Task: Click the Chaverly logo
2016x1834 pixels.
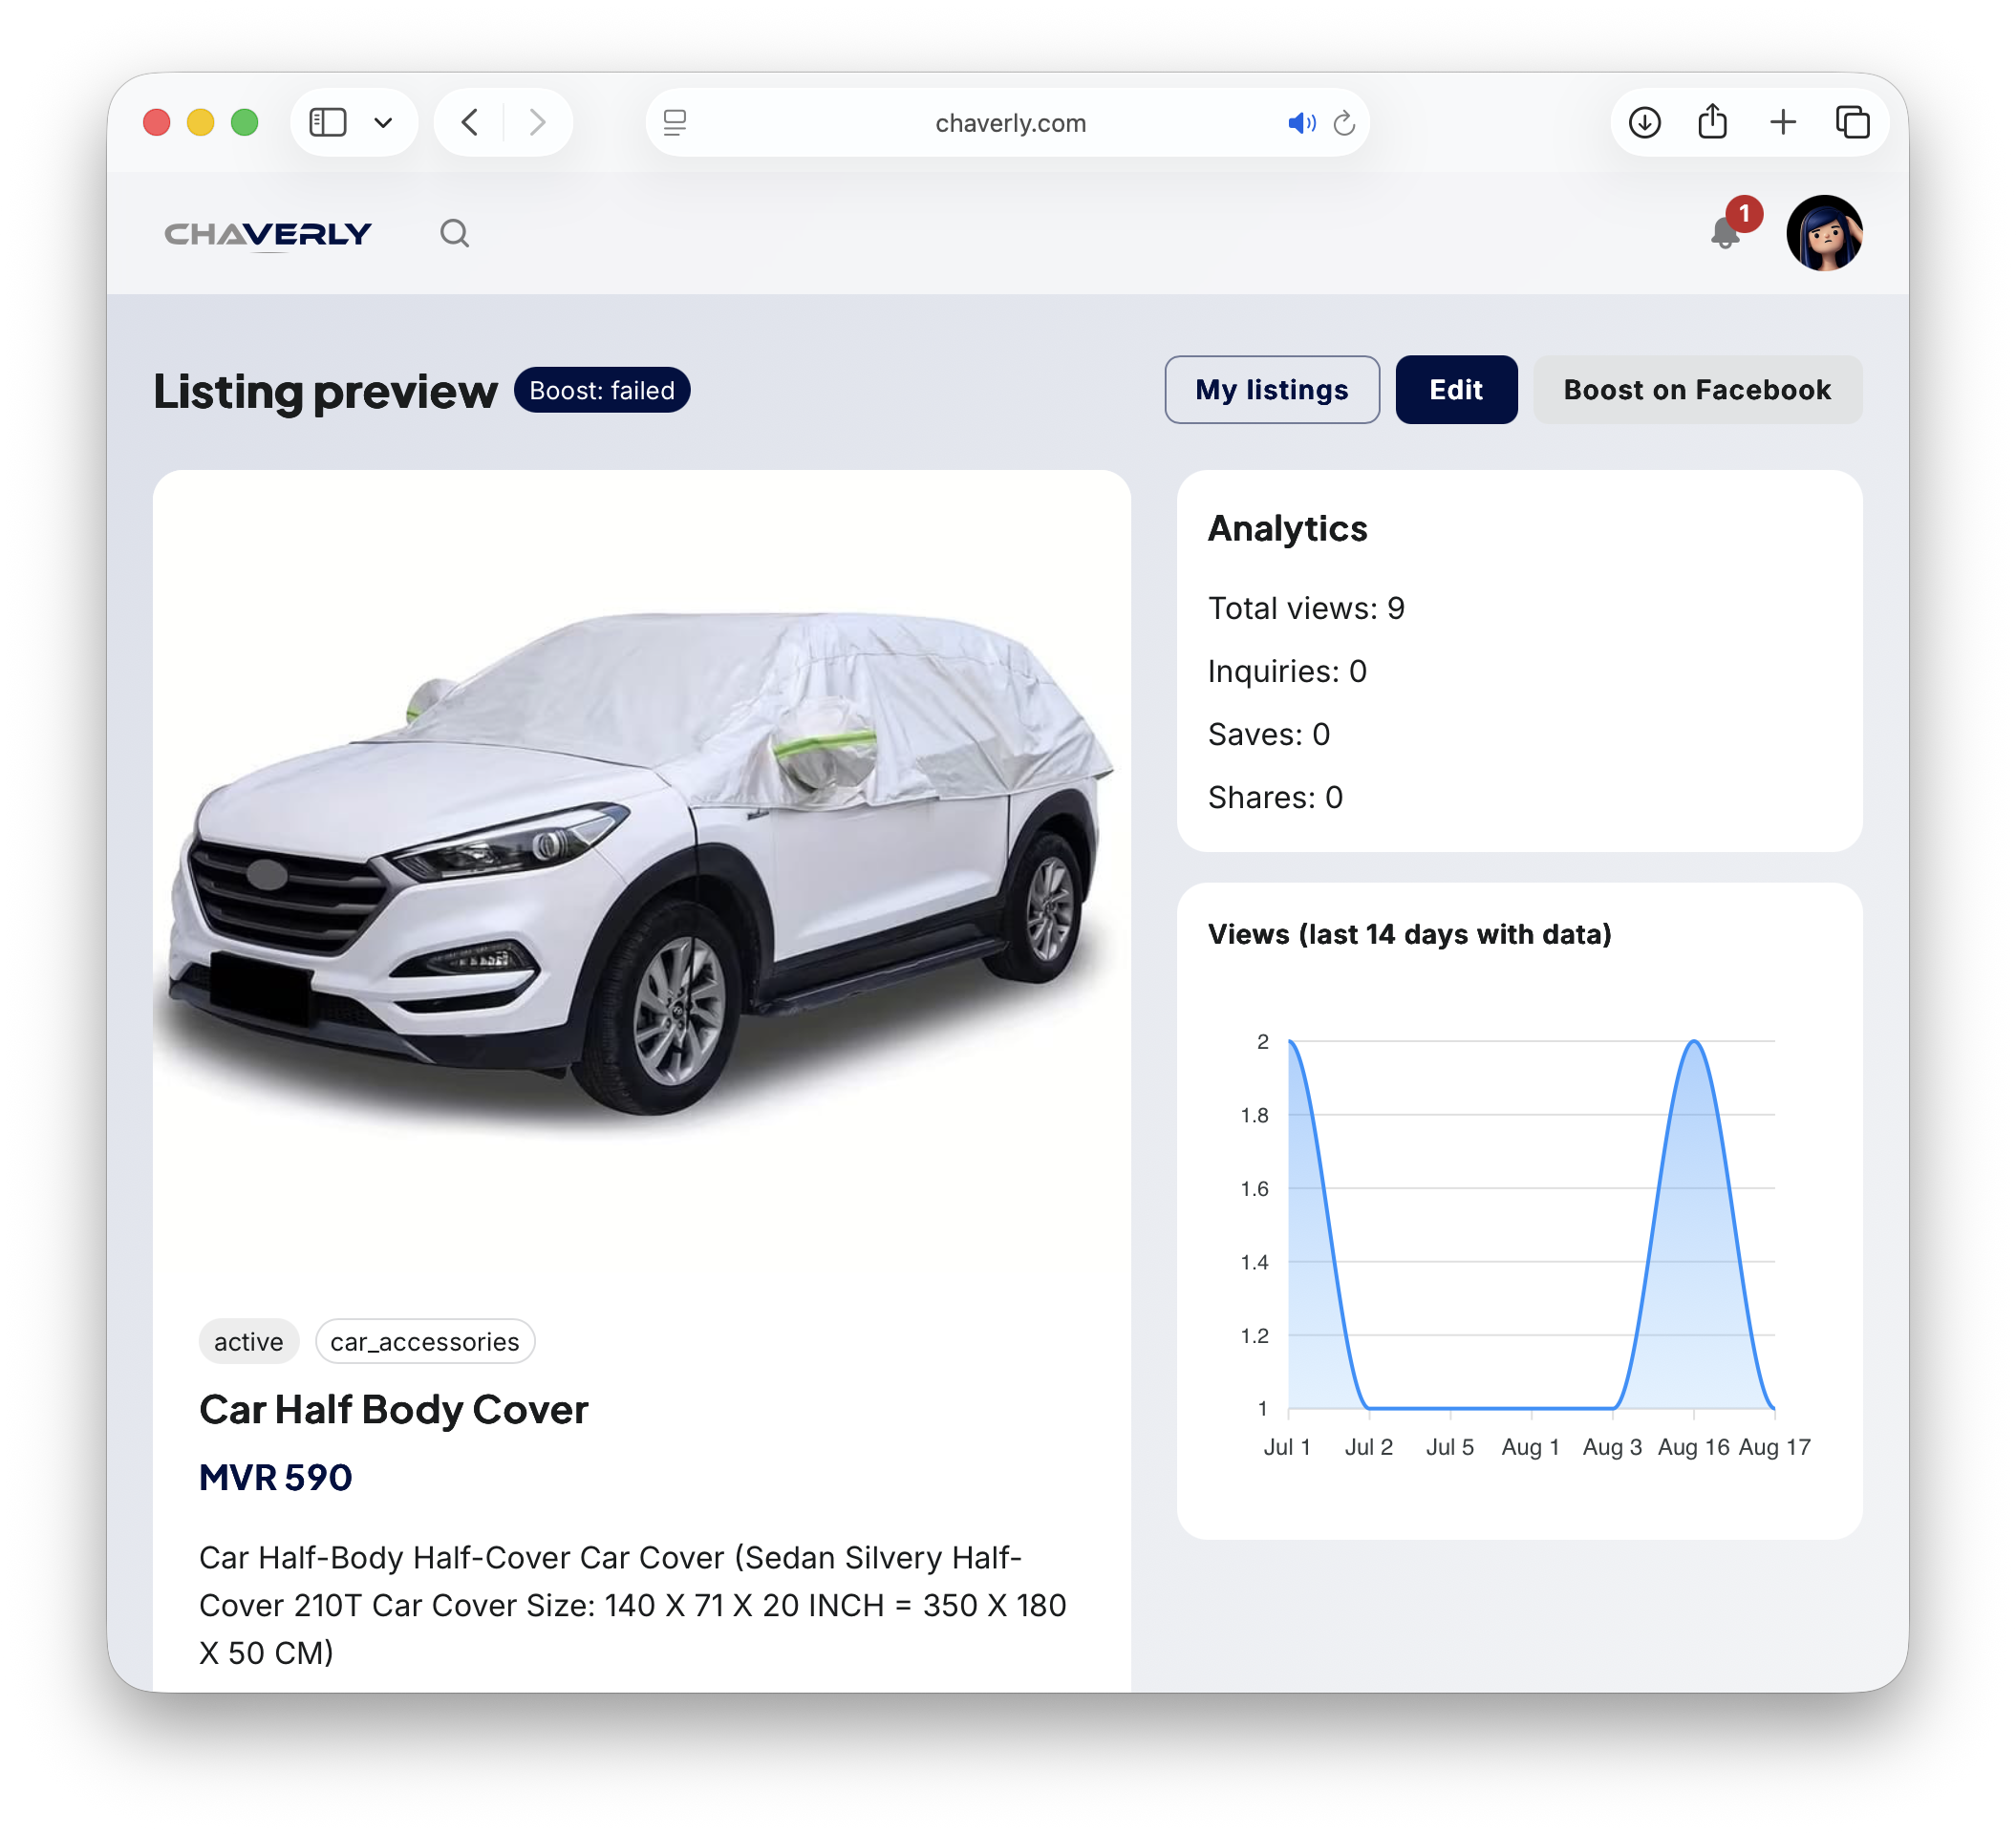Action: [267, 234]
